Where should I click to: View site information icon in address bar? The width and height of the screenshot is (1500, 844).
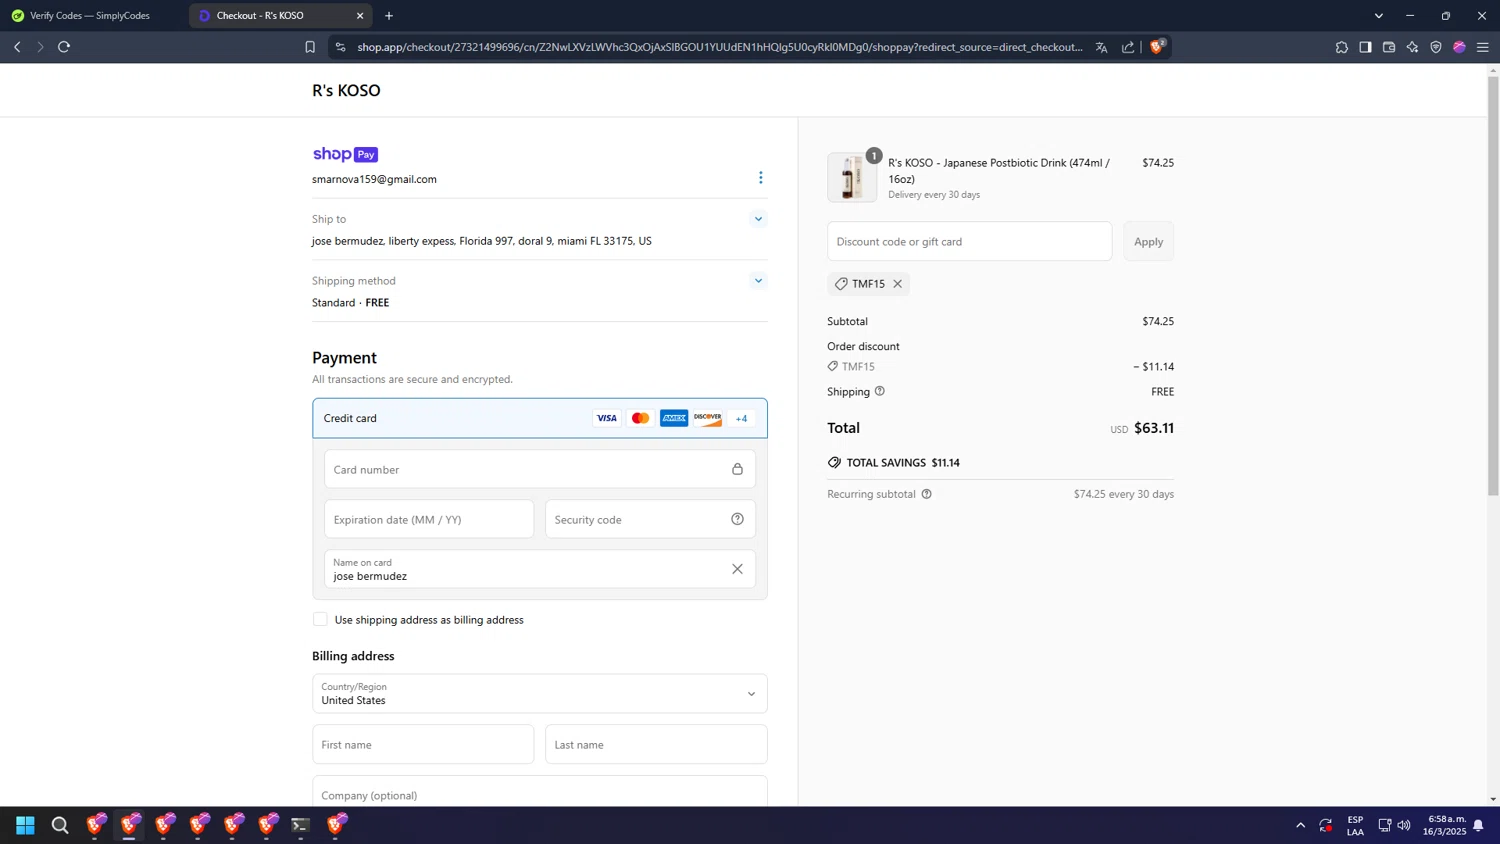(x=340, y=47)
